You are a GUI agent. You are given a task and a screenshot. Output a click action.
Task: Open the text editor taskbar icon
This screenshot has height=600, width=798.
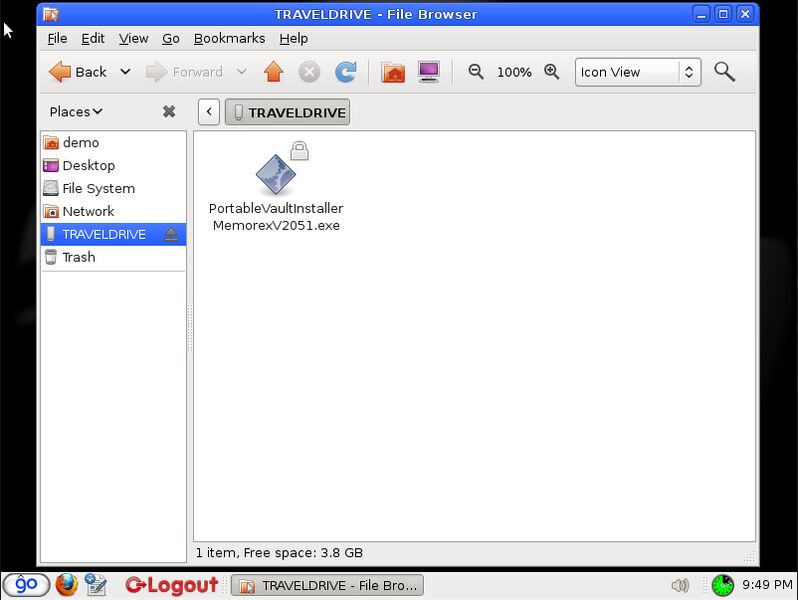[96, 585]
